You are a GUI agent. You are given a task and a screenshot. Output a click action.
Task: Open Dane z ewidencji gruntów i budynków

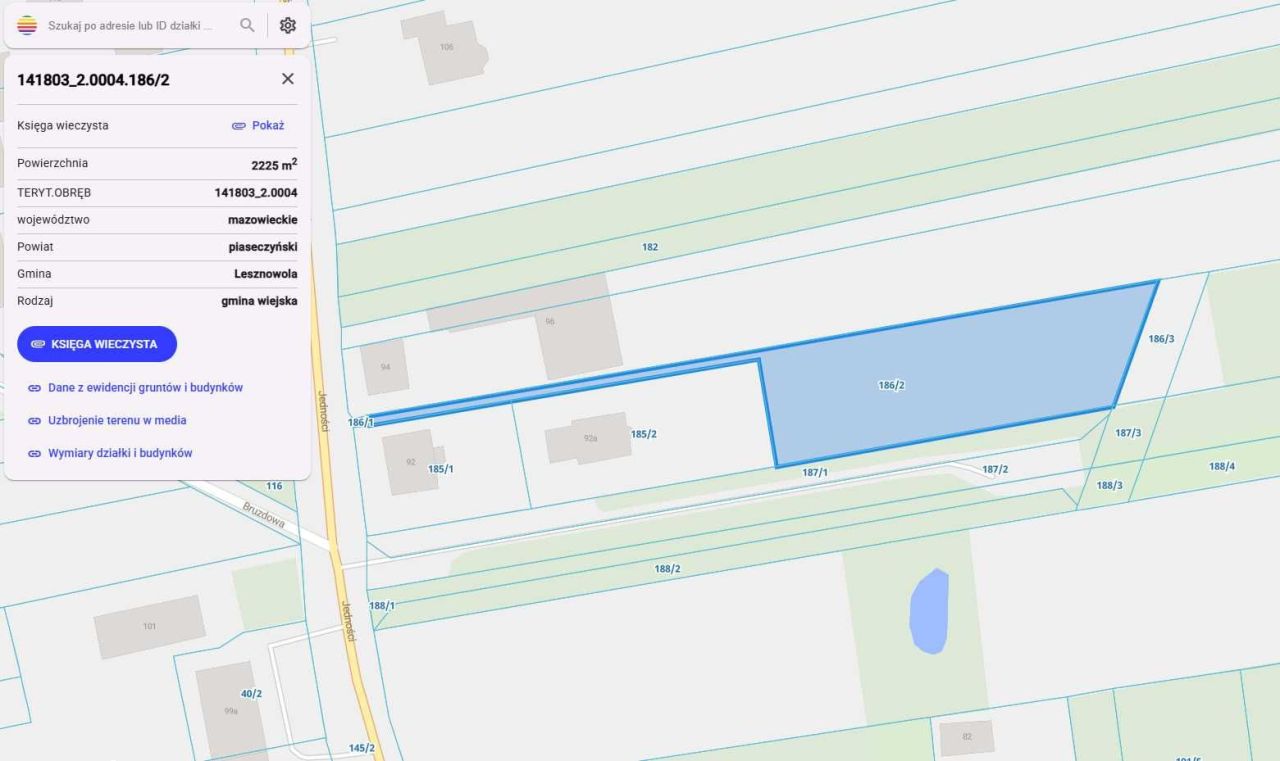click(145, 387)
